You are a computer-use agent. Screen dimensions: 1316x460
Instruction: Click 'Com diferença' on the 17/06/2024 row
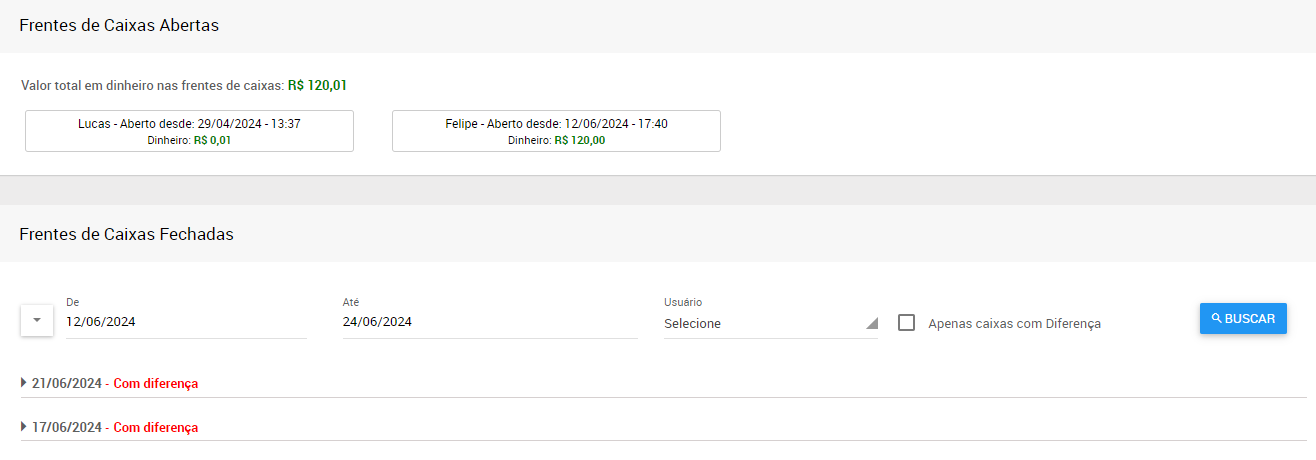155,427
